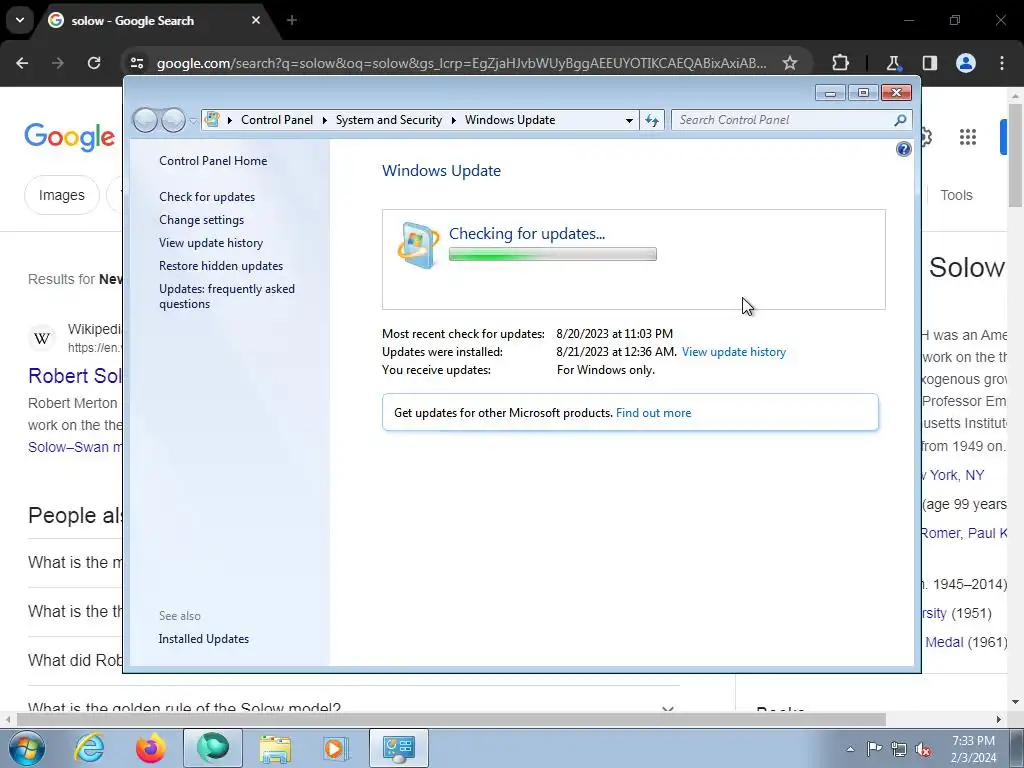This screenshot has height=768, width=1024.
Task: Show hidden tray icons arrow
Action: [850, 750]
